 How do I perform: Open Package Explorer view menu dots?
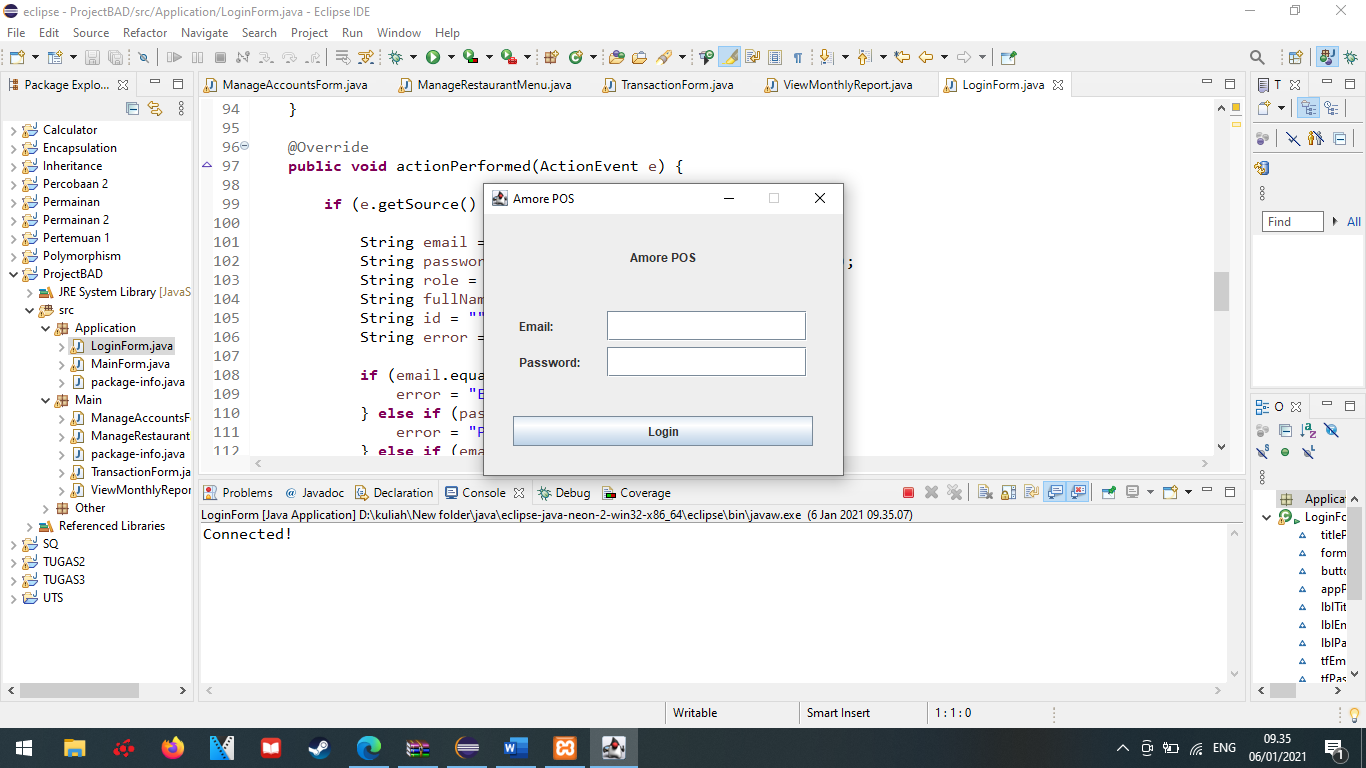(181, 108)
